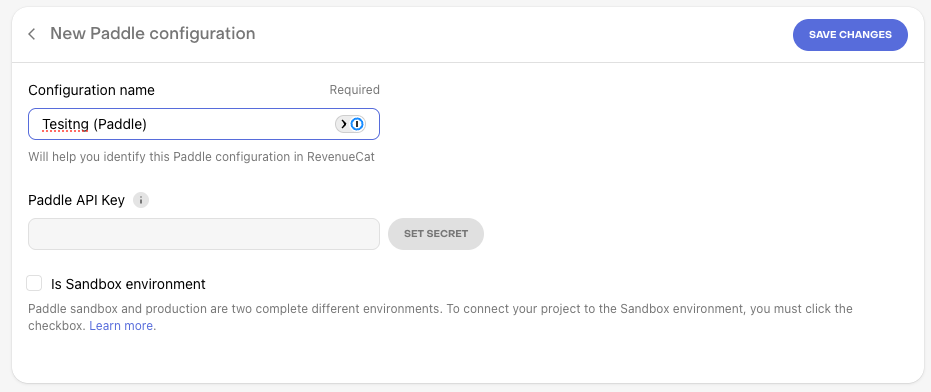
Task: Click the "Configuration name" field label
Action: (91, 90)
